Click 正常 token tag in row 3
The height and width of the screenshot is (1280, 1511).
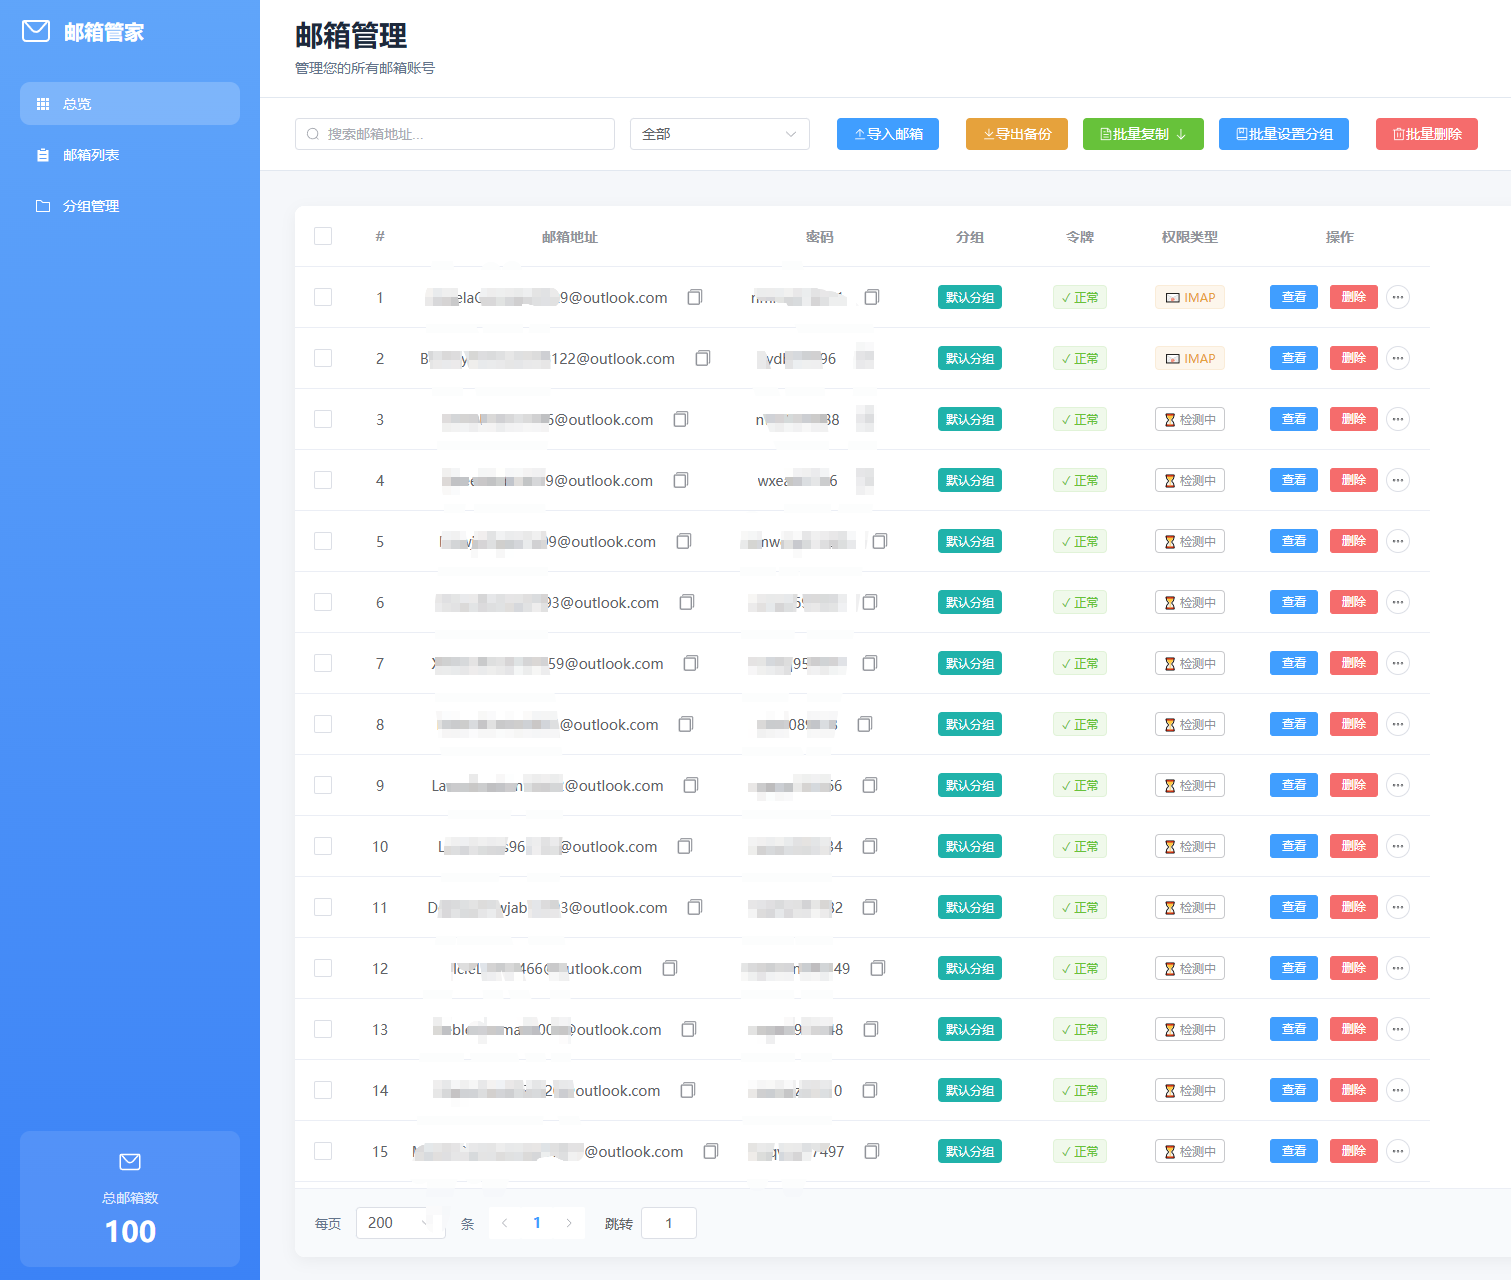pyautogui.click(x=1080, y=419)
